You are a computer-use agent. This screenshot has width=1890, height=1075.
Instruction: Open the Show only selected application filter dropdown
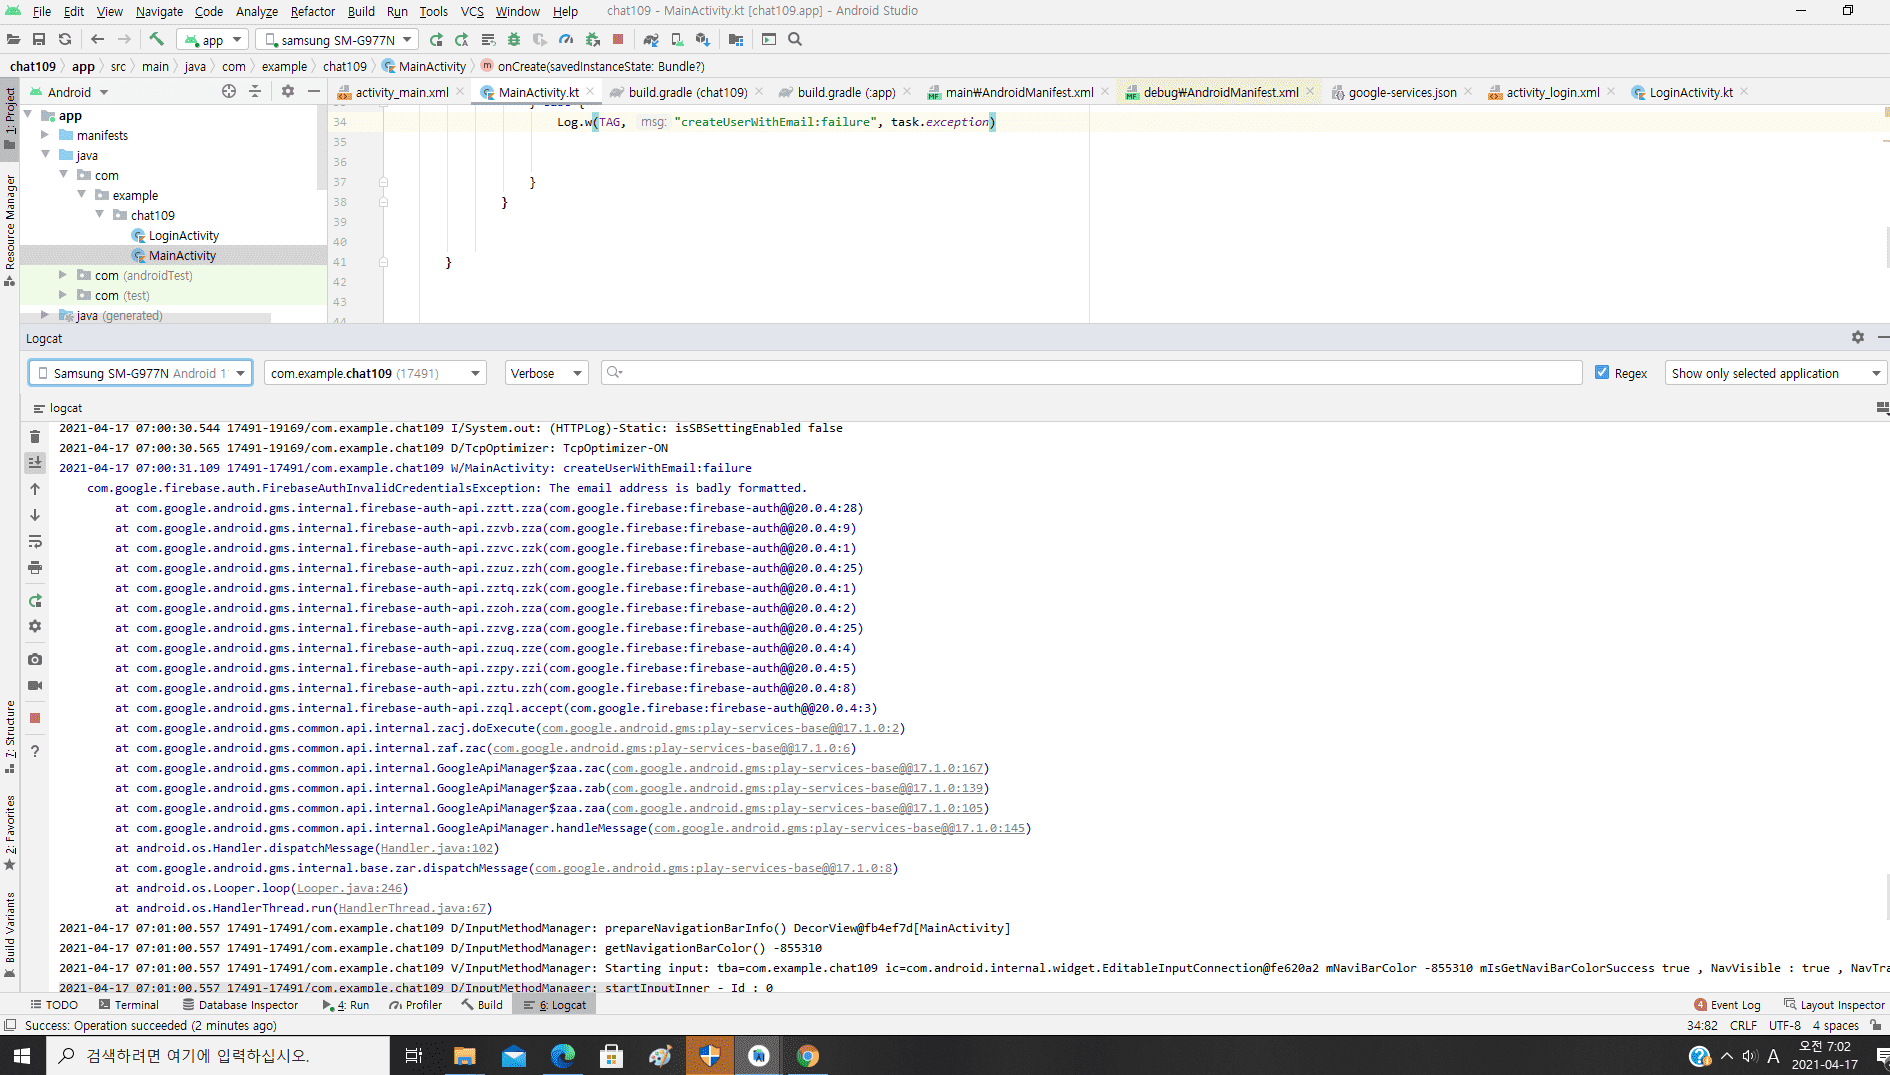[x=1775, y=373]
